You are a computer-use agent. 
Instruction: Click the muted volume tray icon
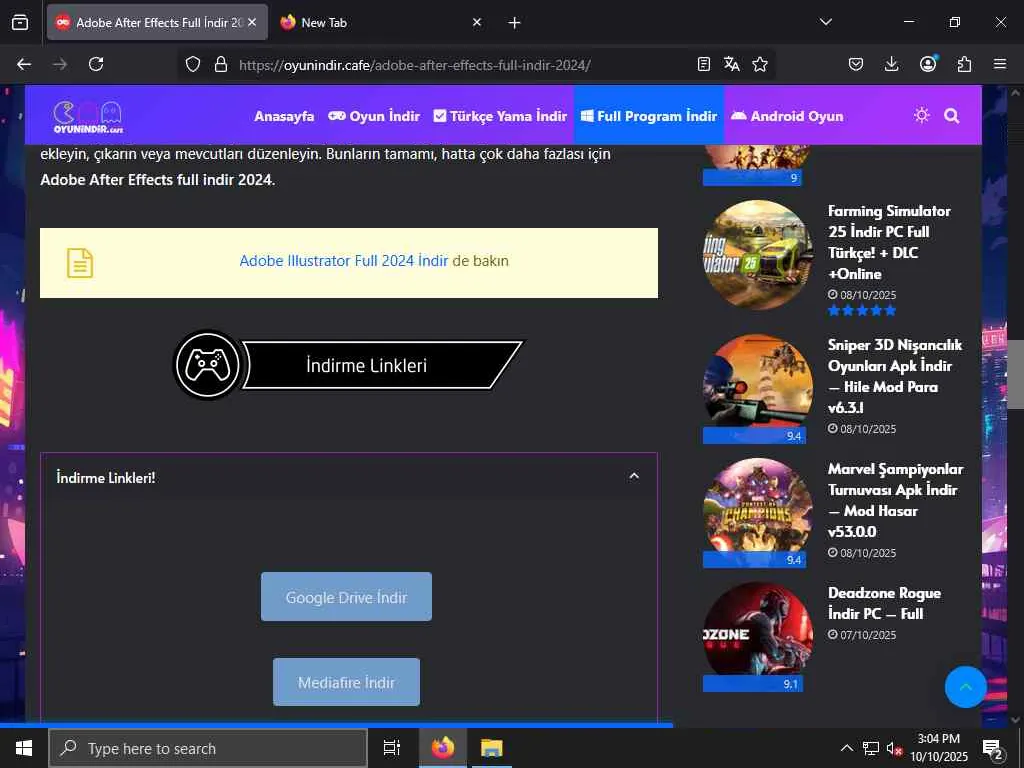click(x=894, y=748)
